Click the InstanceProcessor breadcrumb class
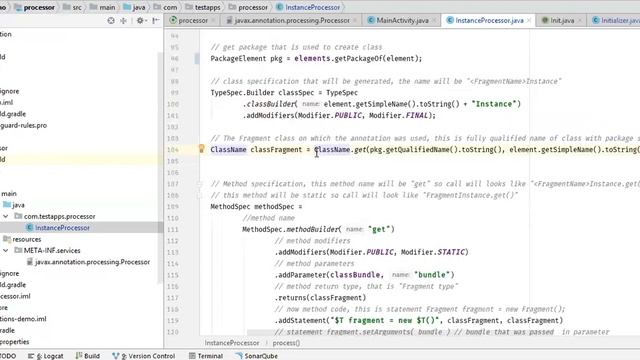Screen dimensions: 640x360 pyautogui.click(x=308, y=7)
